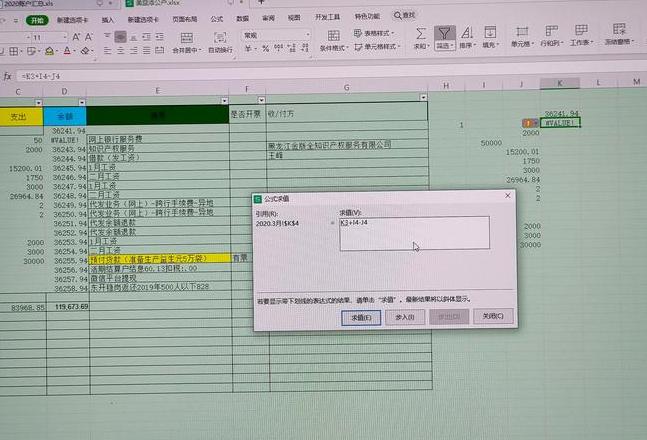Apply justify alignment
This screenshot has width=647, height=440.
147,50
